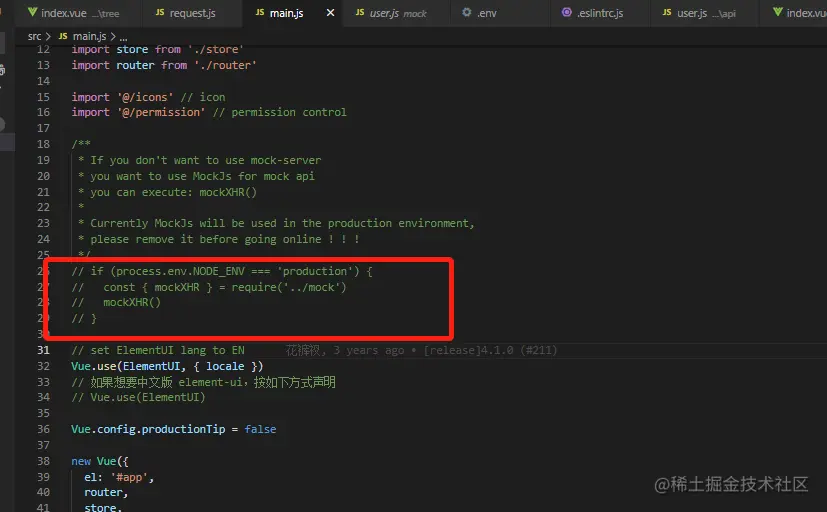Click the src breadcrumb segment
The image size is (827, 512).
[x=34, y=36]
